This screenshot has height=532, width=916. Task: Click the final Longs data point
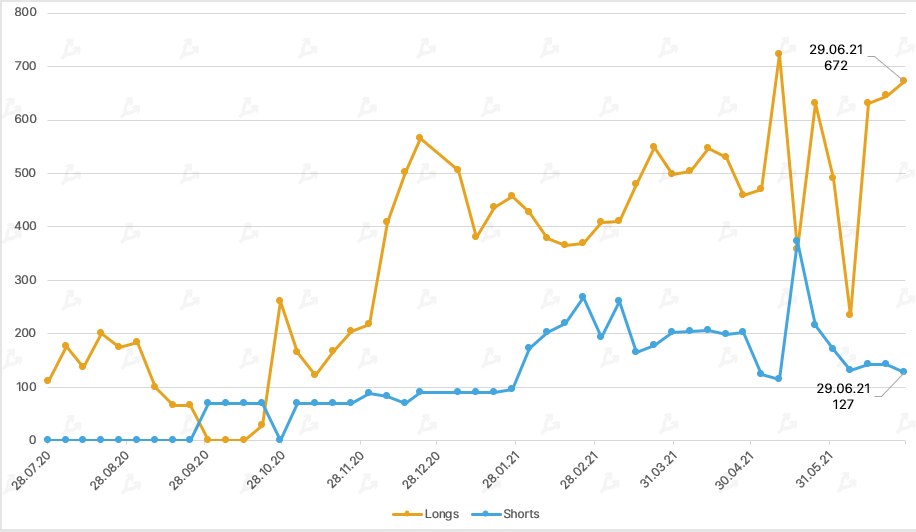point(904,81)
